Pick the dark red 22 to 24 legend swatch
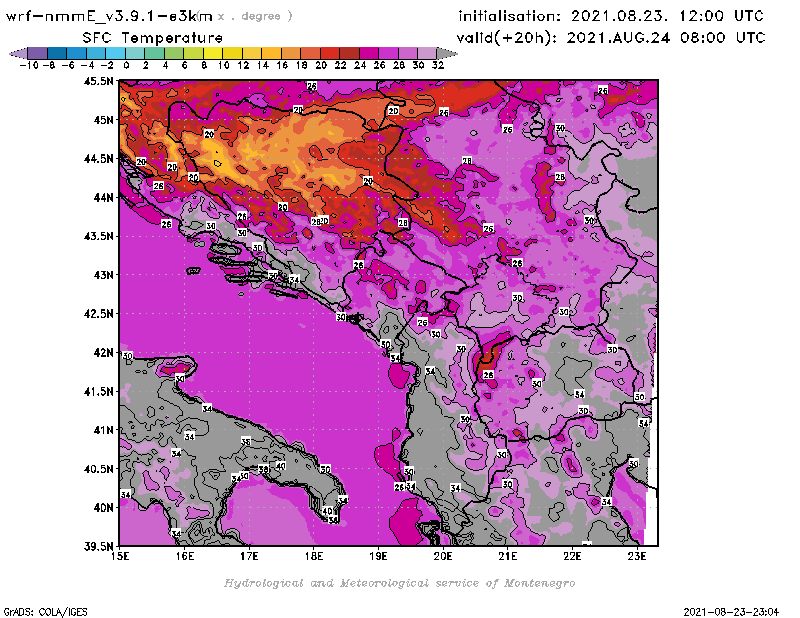Viewport: 800px width, 618px height. coord(349,53)
